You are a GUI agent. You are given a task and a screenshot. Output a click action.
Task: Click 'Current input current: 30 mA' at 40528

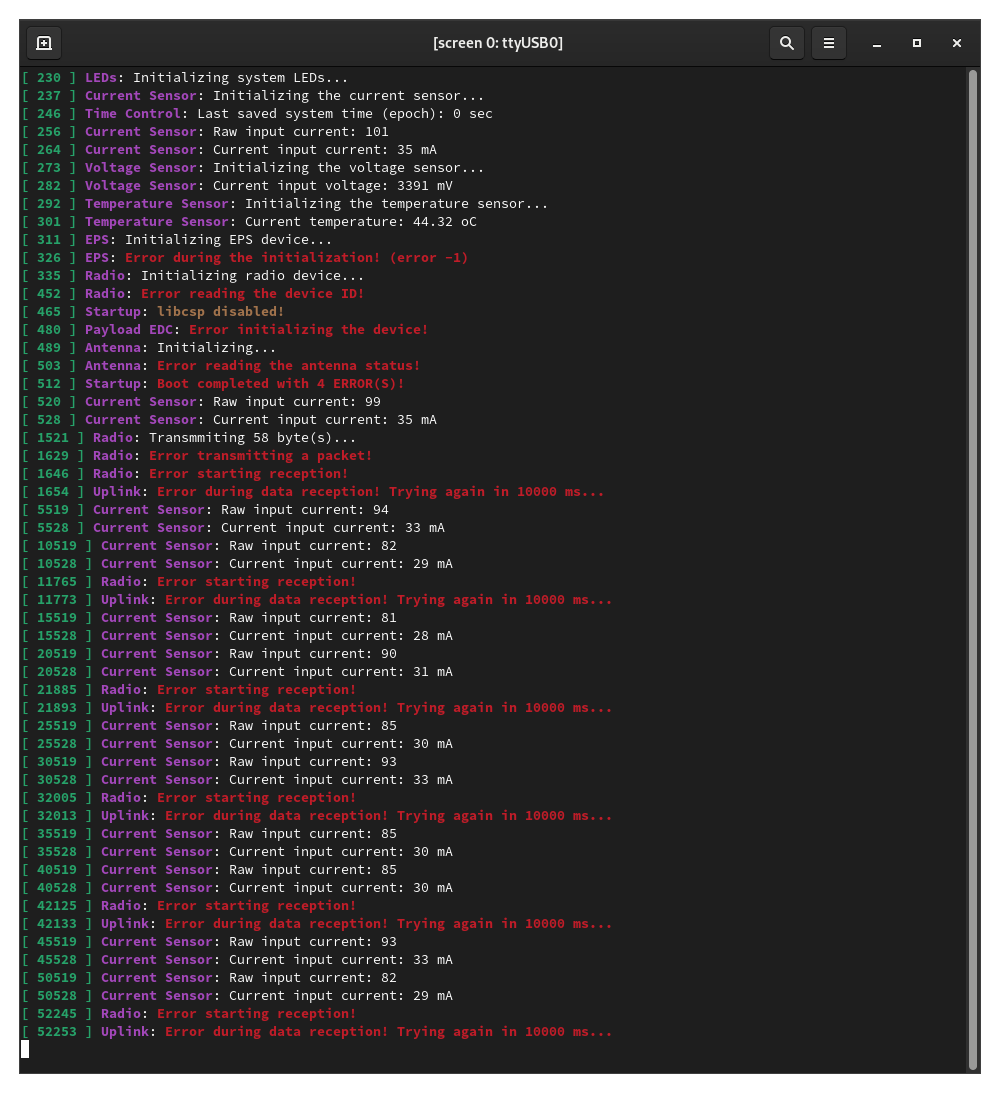click(x=341, y=888)
